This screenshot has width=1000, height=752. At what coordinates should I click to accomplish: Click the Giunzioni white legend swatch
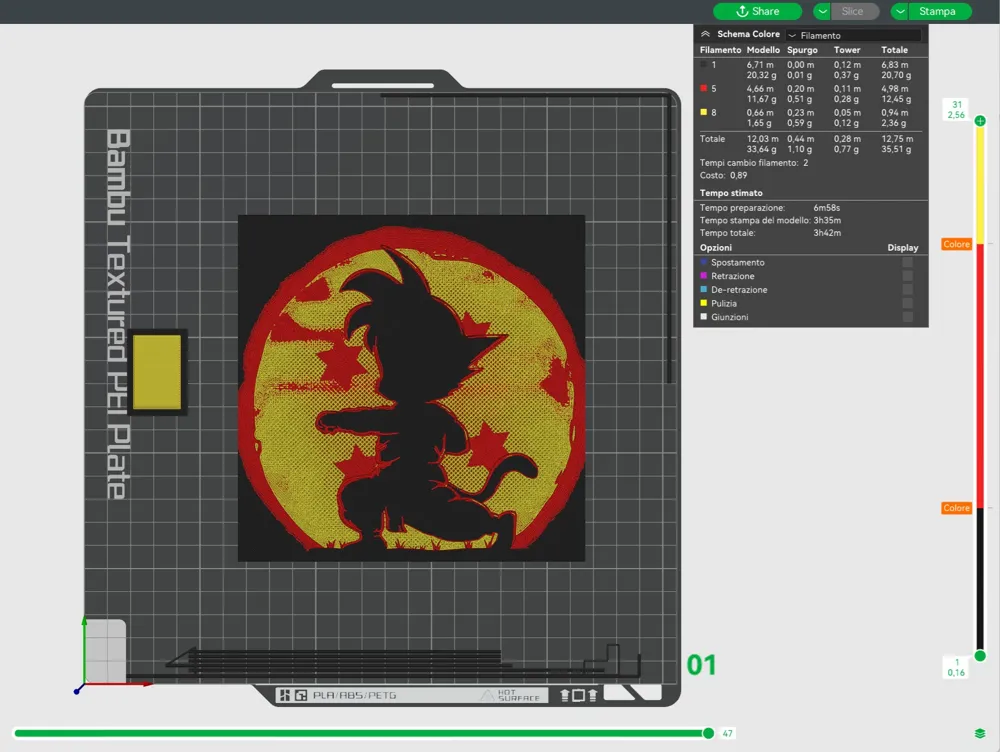703,316
